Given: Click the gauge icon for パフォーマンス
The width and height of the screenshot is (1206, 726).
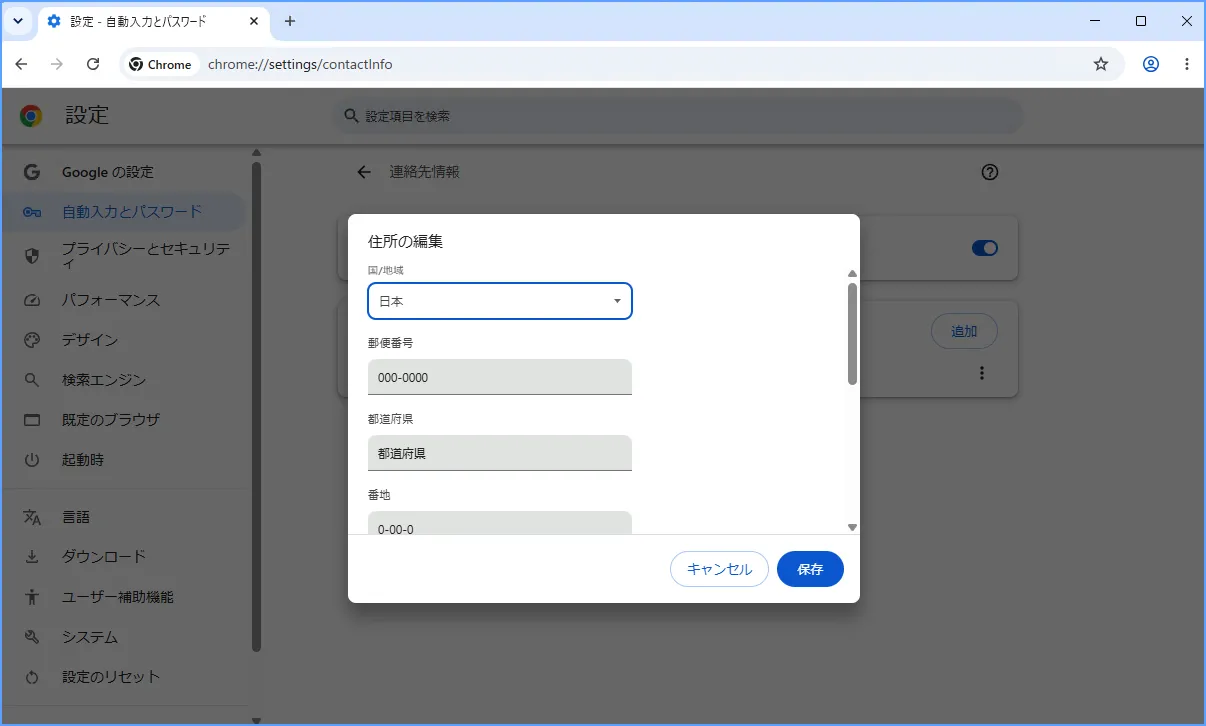Looking at the screenshot, I should click(32, 300).
